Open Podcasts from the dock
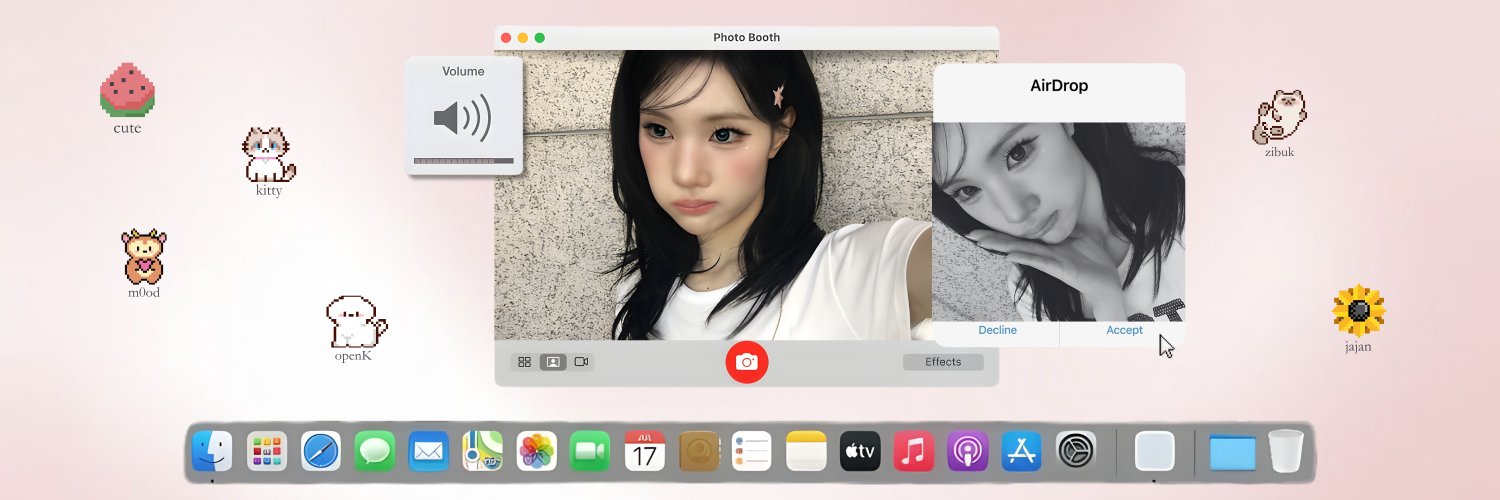Screen dimensions: 1500x500 (x=968, y=451)
